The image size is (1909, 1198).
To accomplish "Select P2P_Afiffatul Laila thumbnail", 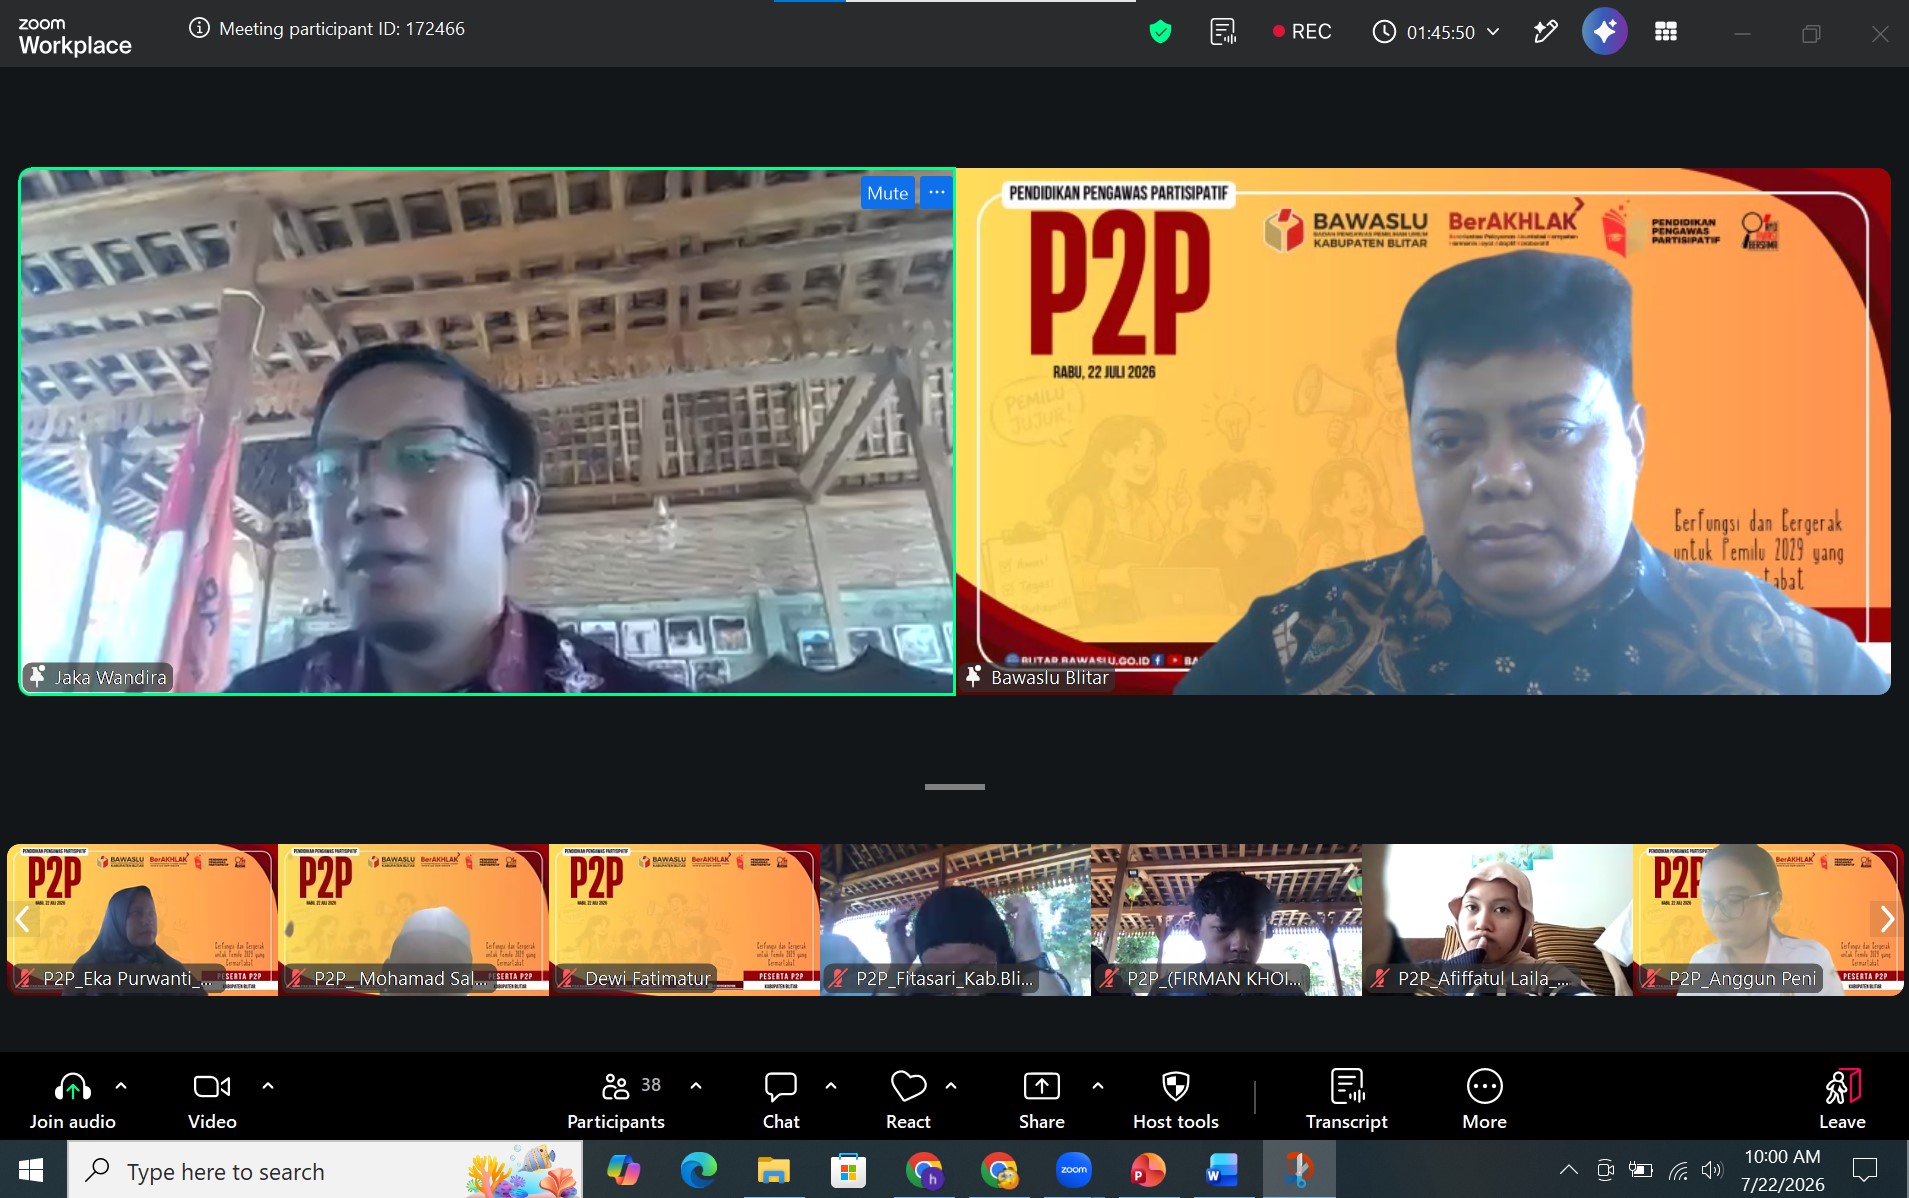I will [x=1497, y=919].
